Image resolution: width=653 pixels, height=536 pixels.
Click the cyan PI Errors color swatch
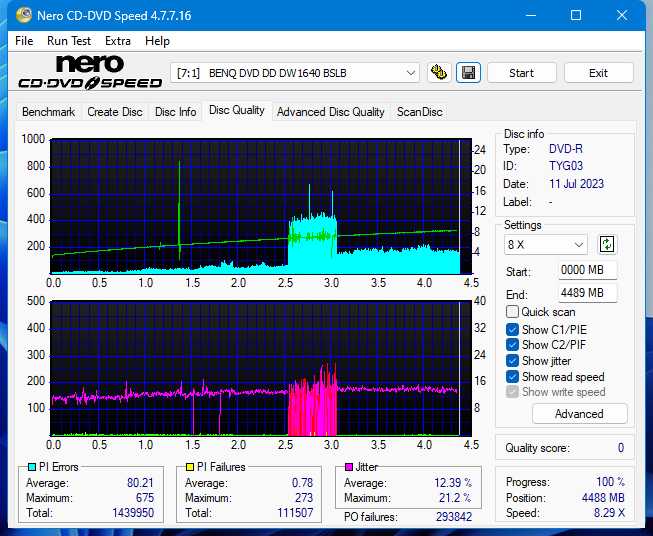point(32,467)
